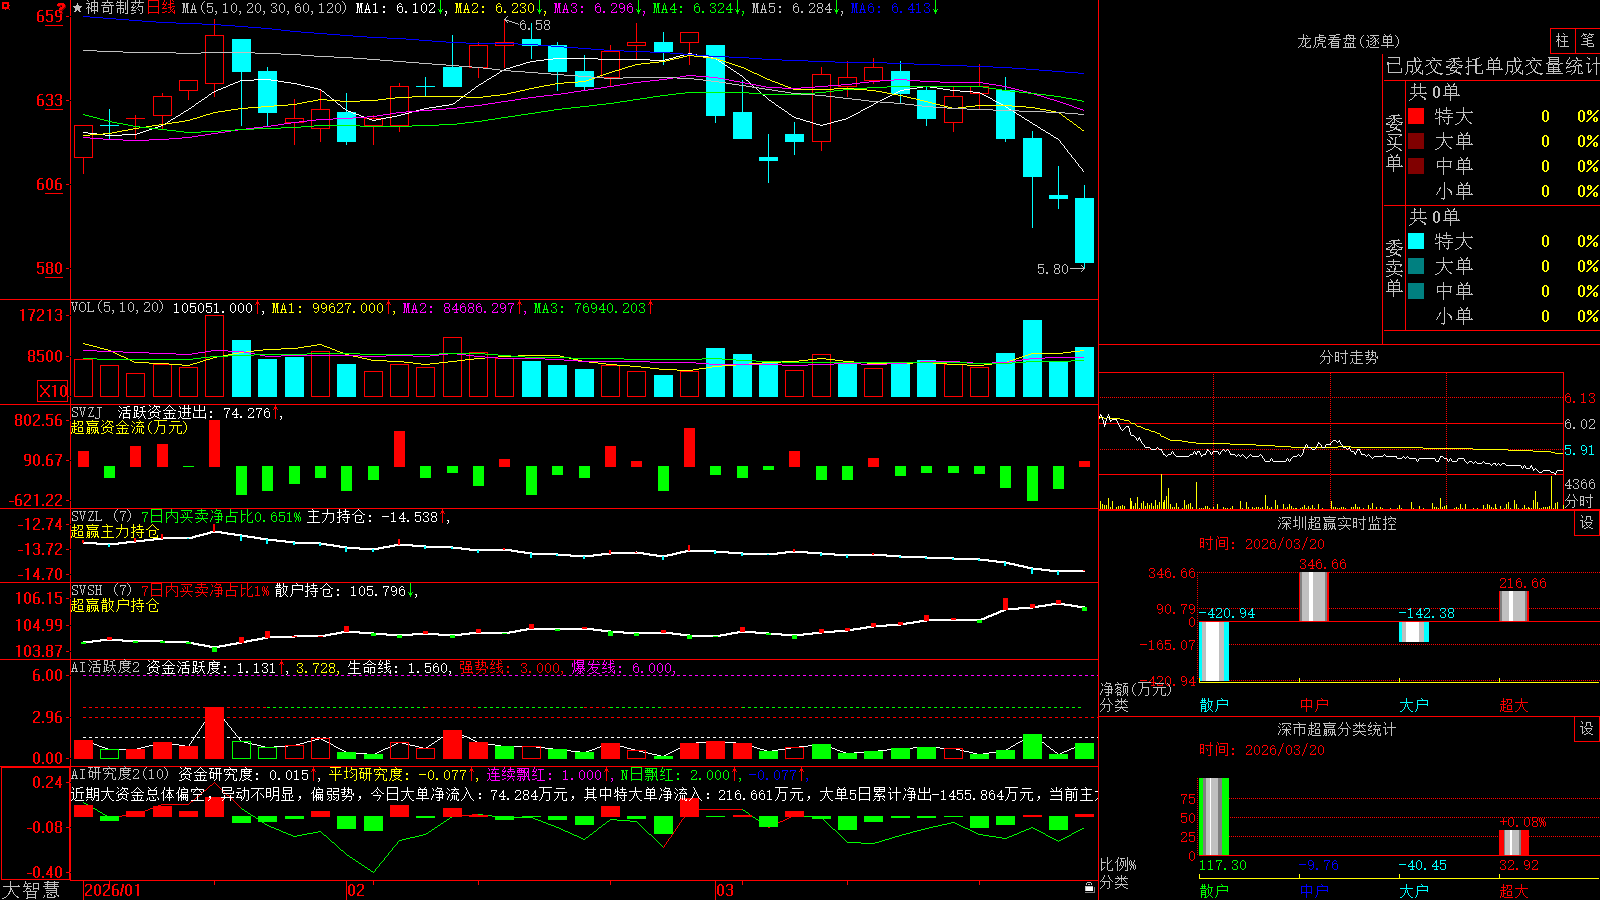This screenshot has width=1600, height=900.
Task: Click the red 特大 swatch under 委买单
Action: (x=1416, y=116)
